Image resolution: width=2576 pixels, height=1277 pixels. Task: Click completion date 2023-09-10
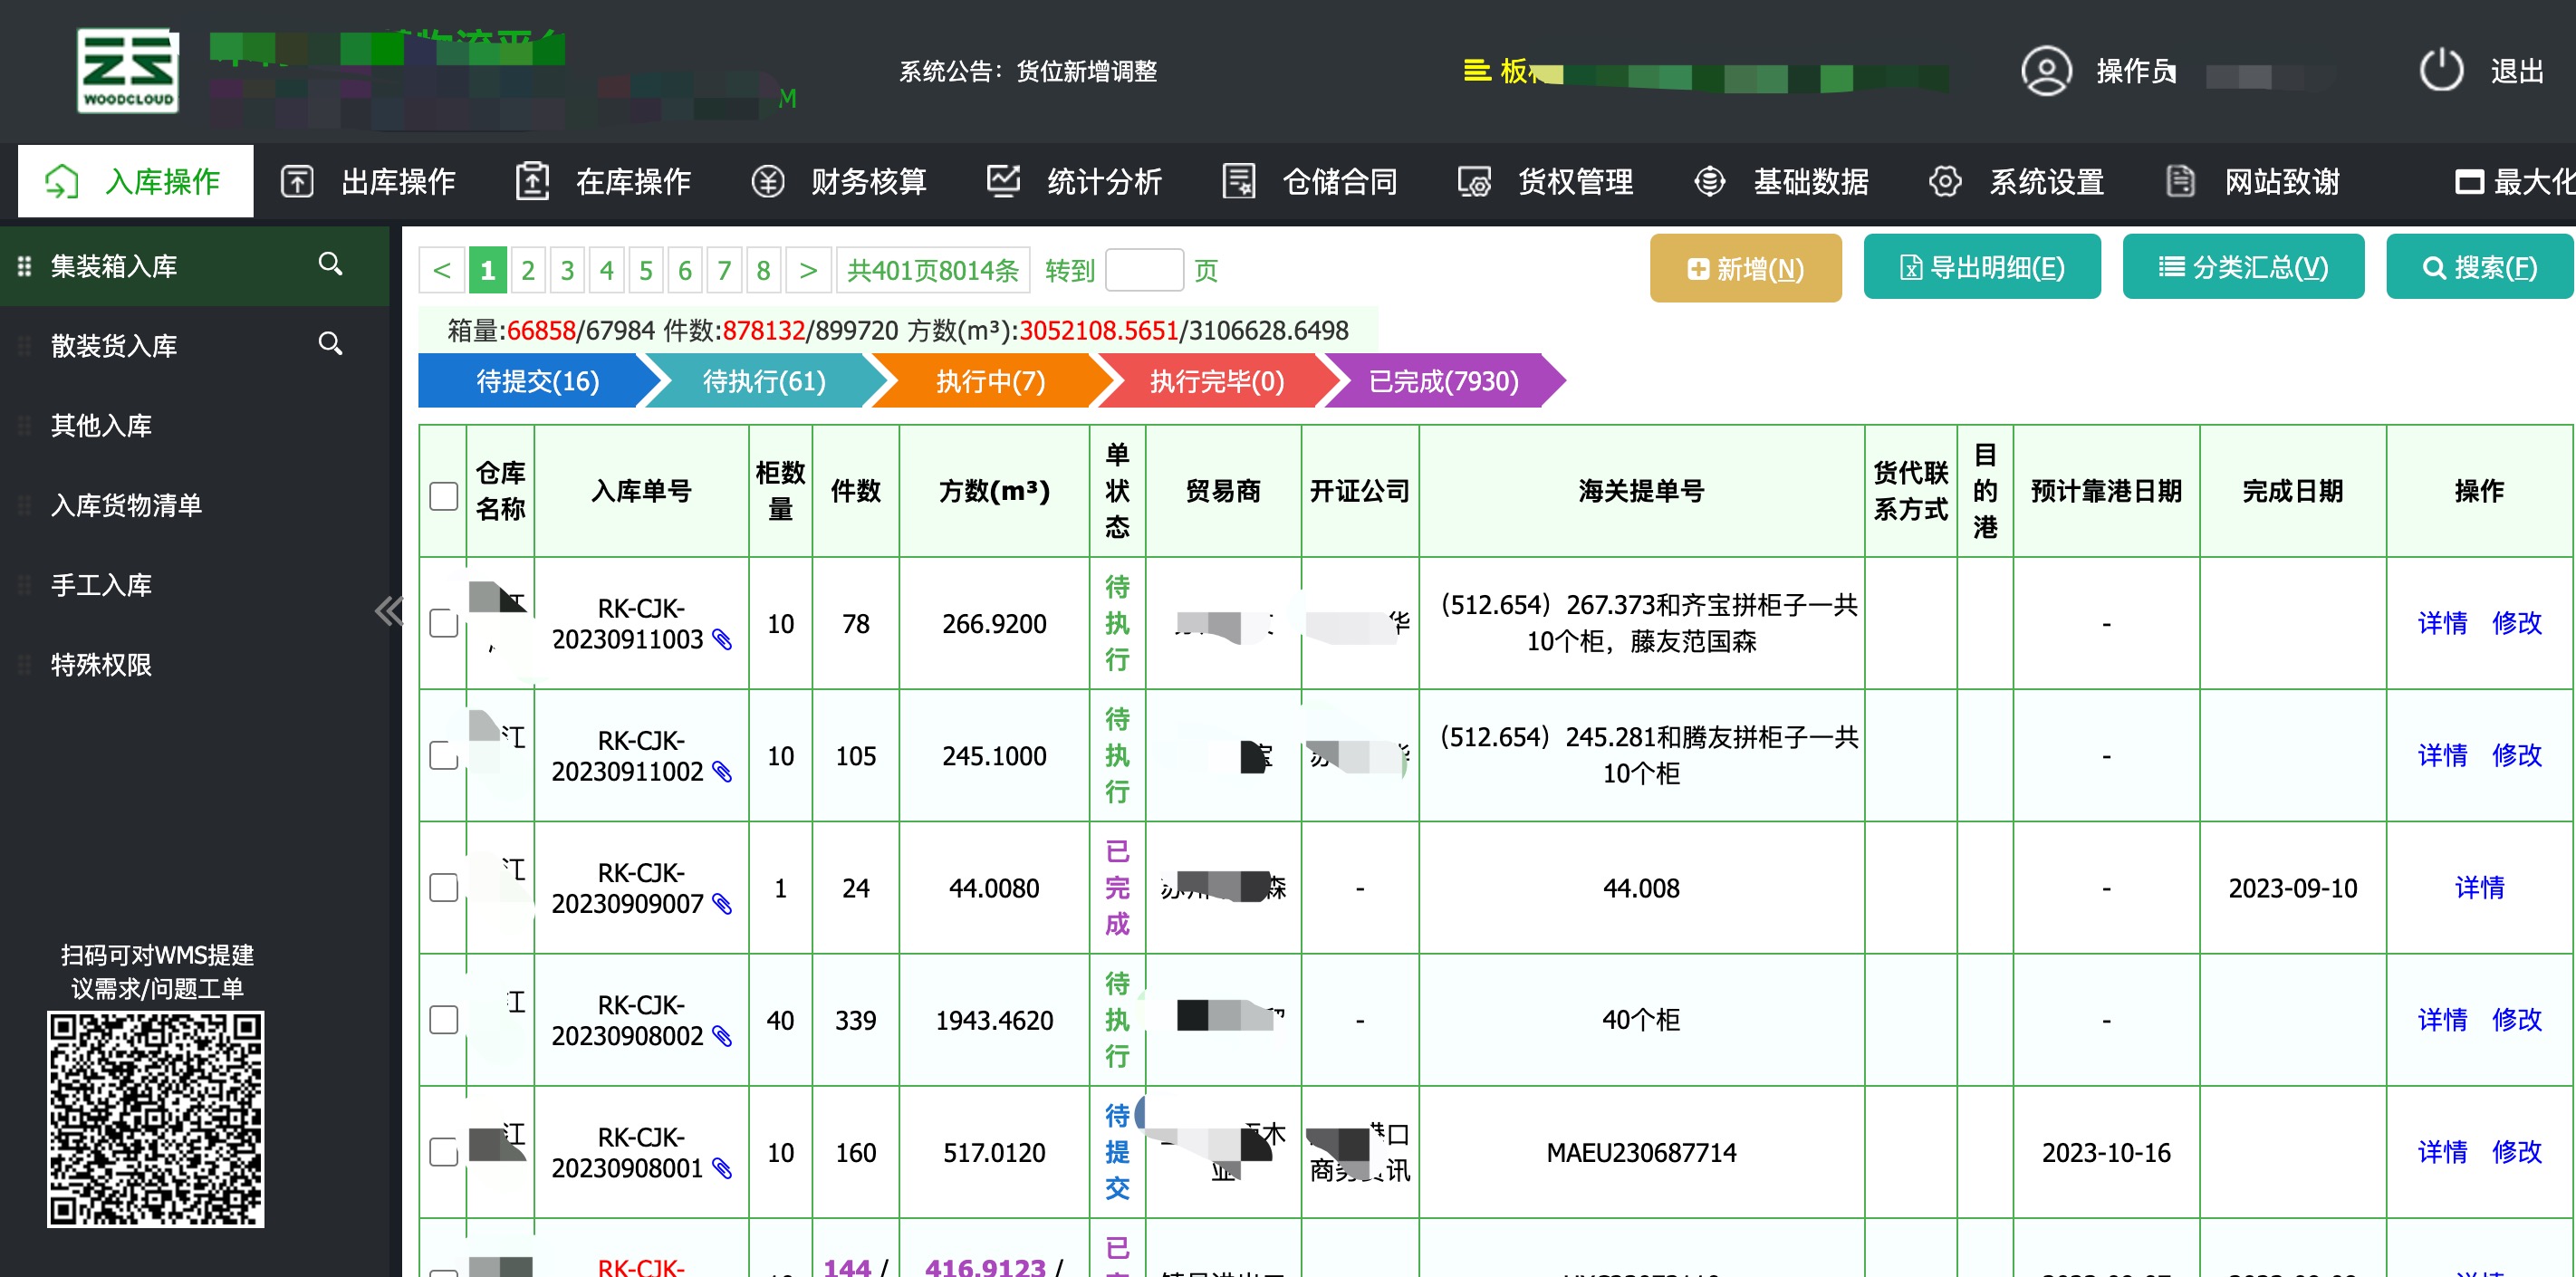(2292, 888)
